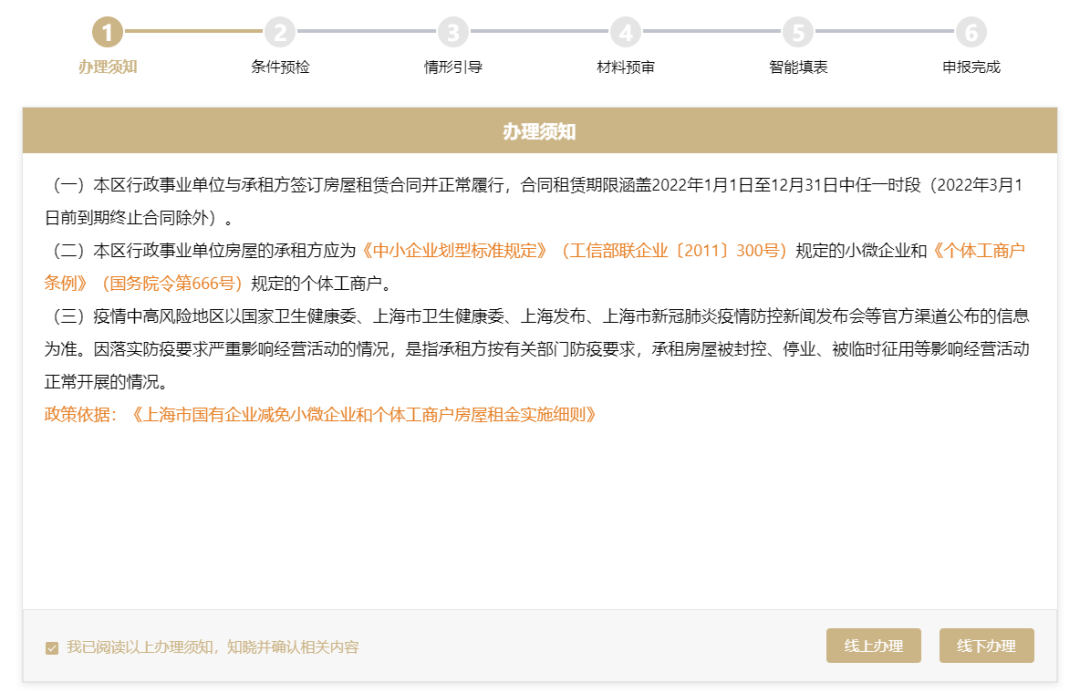Screen dimensions: 1080x693
Task: Select the step 4 numbered circle
Action: pyautogui.click(x=626, y=32)
